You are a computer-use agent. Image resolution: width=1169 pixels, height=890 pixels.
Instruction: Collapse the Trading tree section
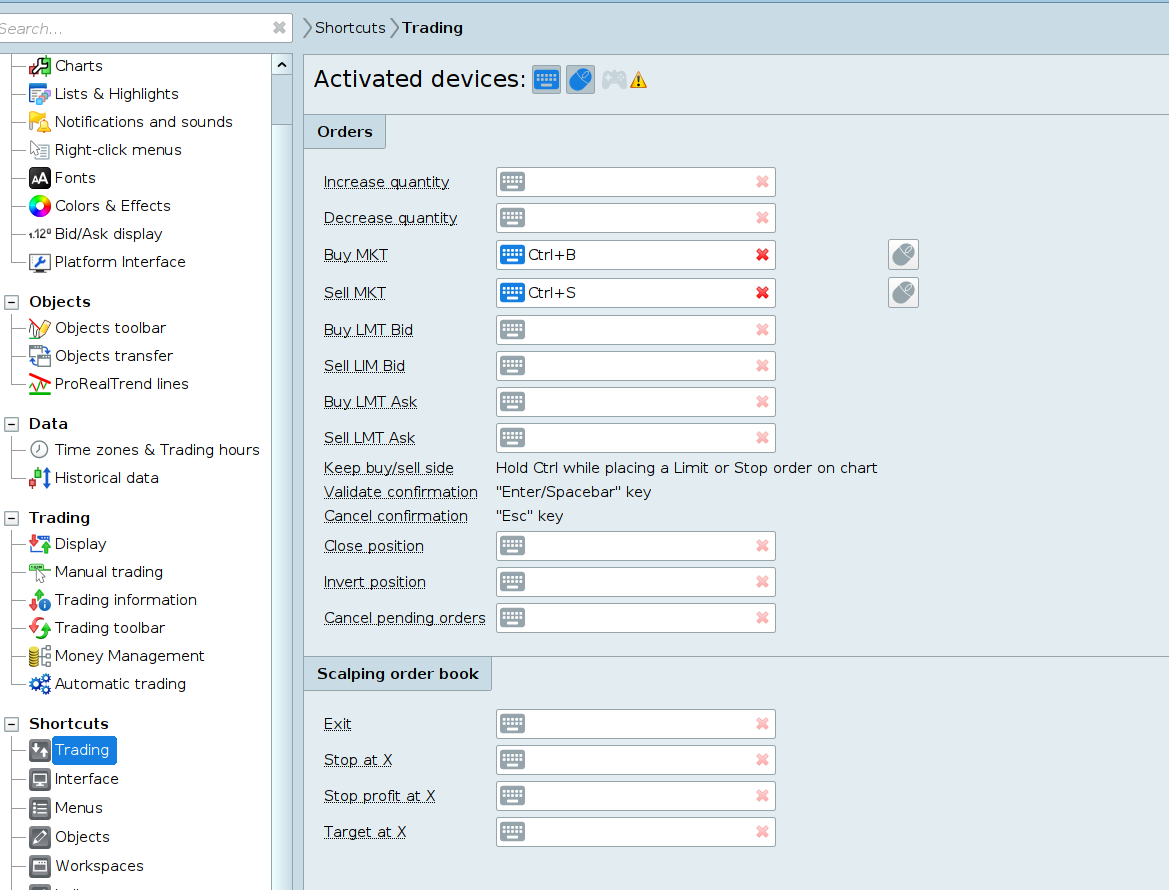12,518
